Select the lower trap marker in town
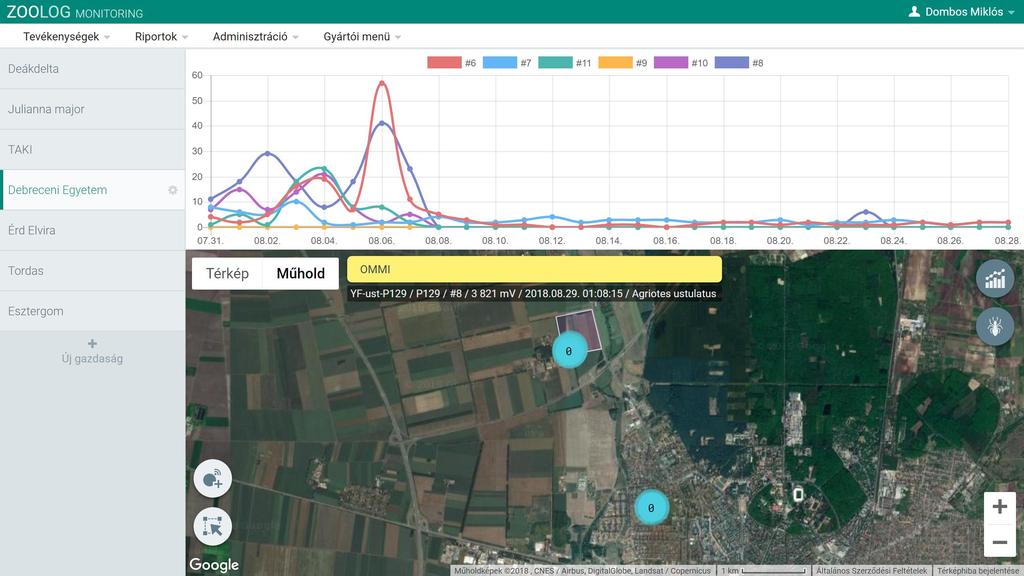Viewport: 1024px width, 576px height. pyautogui.click(x=651, y=507)
